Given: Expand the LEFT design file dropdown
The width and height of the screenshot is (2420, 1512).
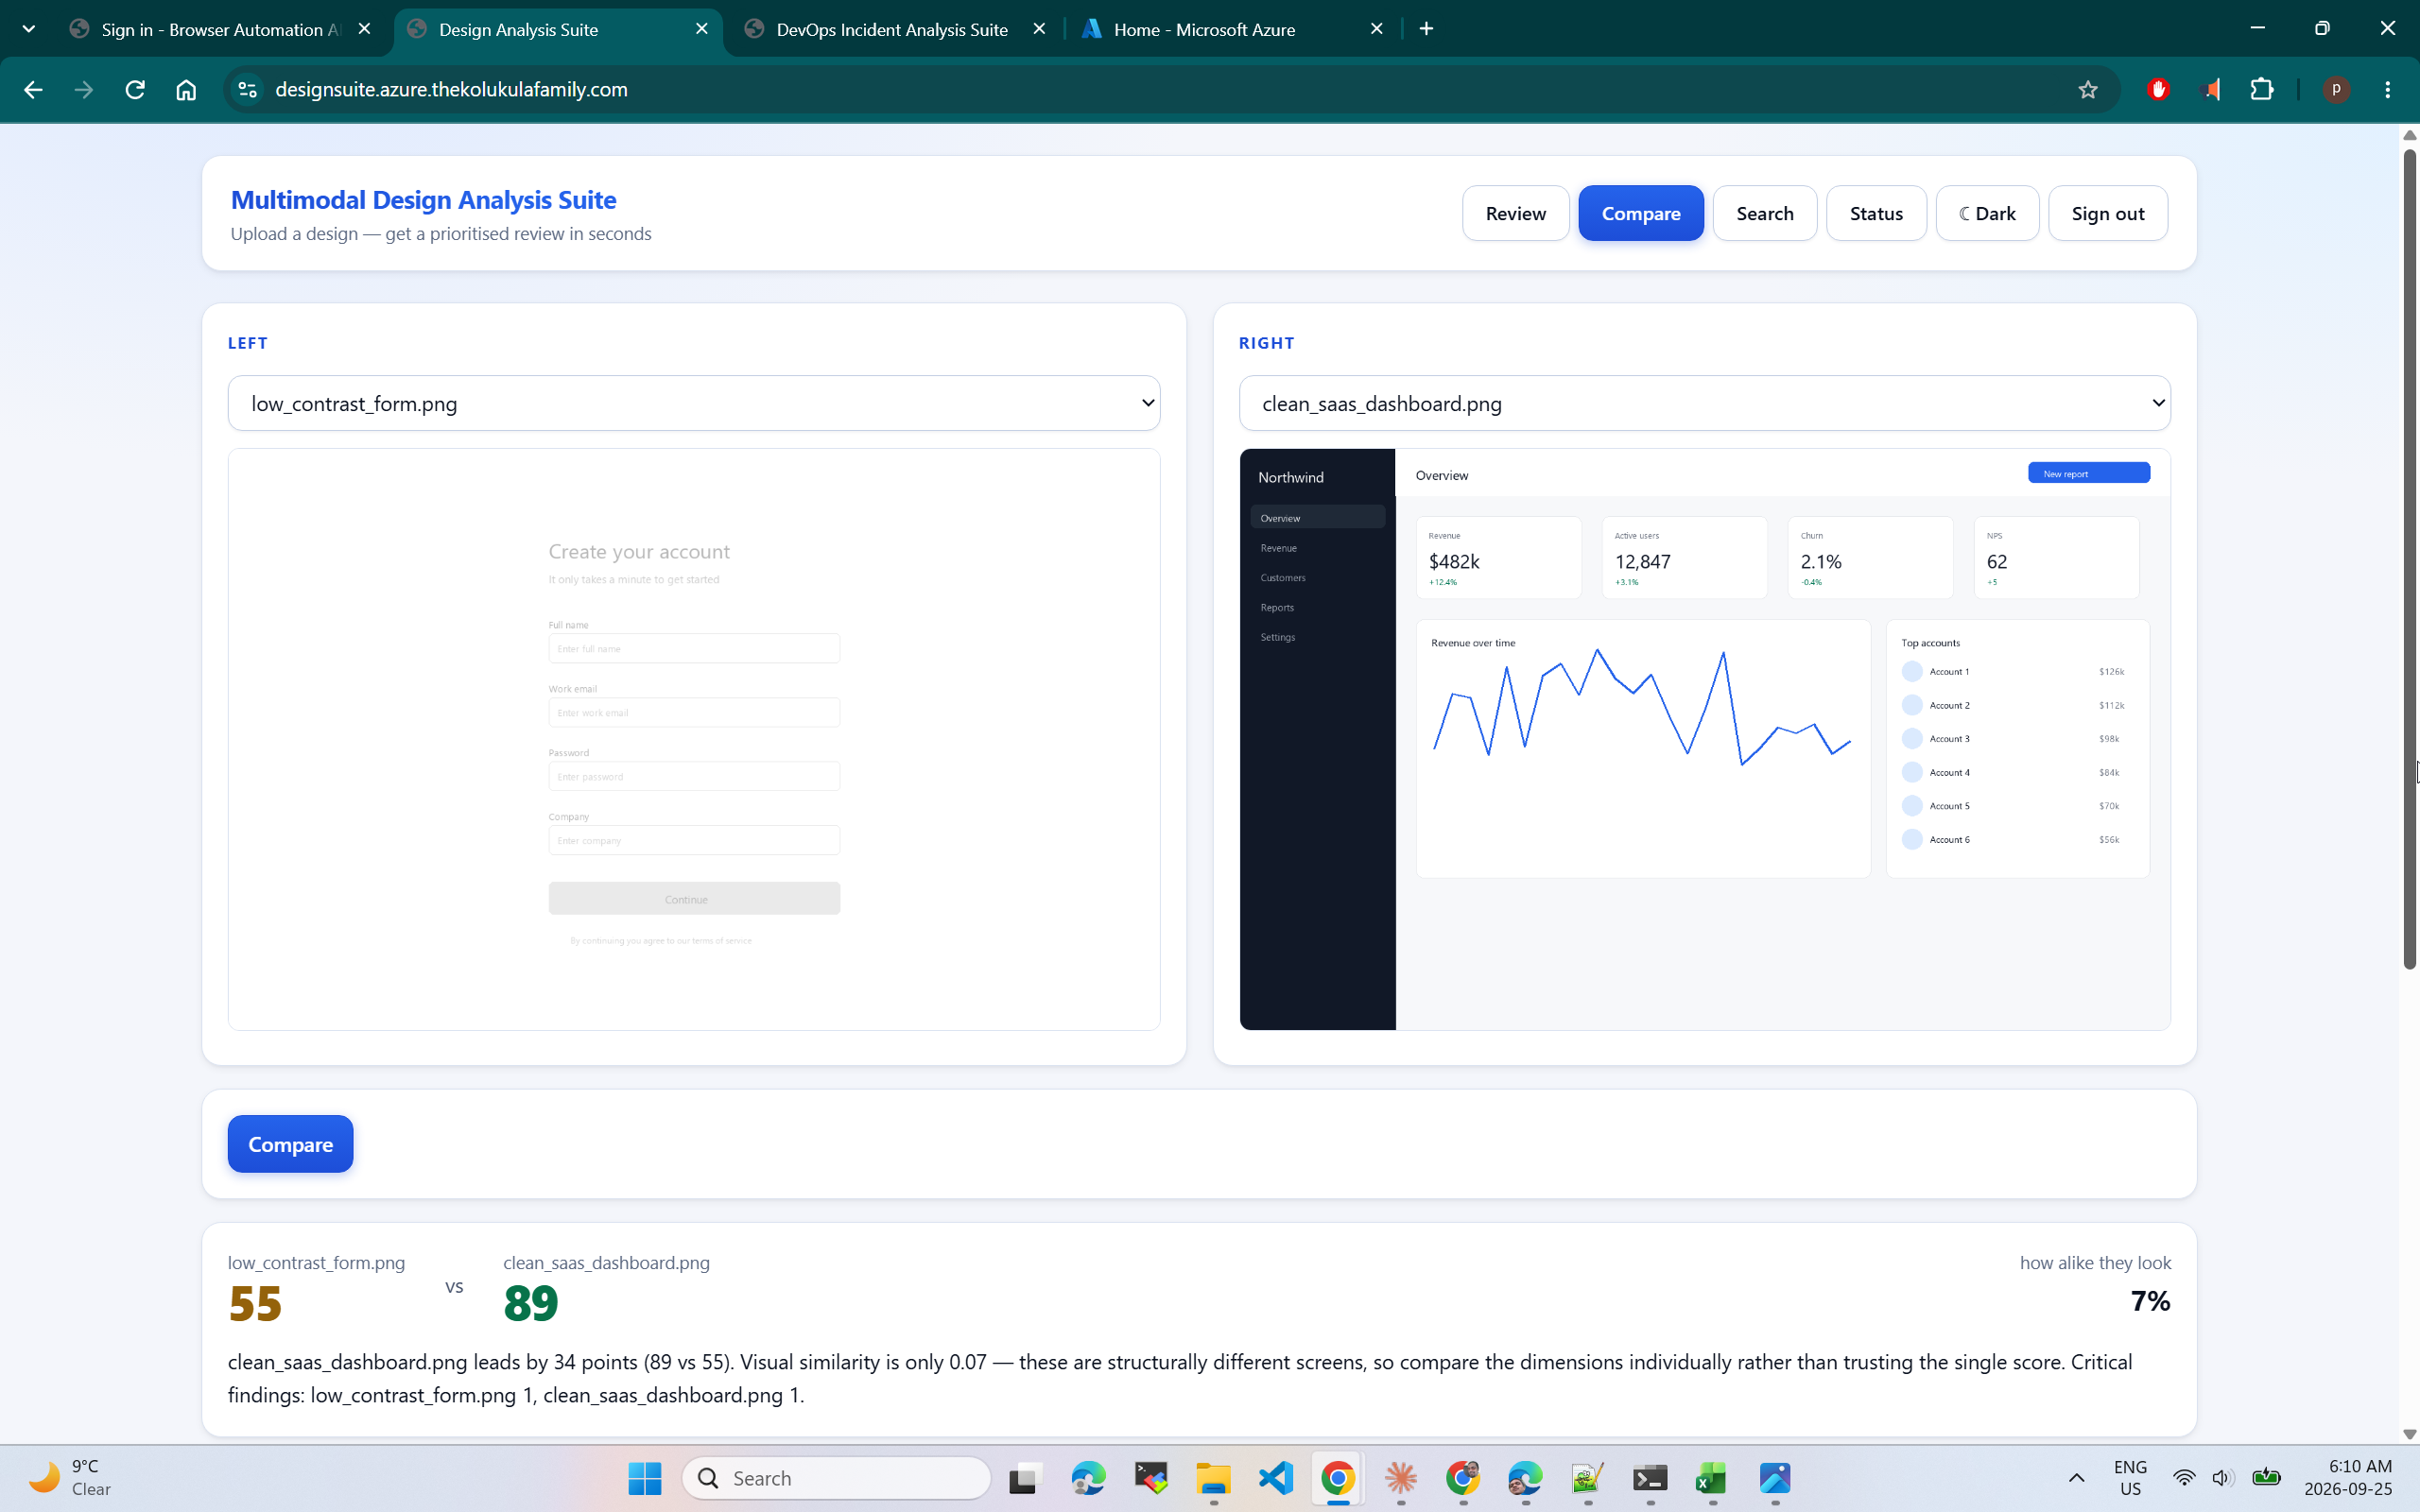Looking at the screenshot, I should pyautogui.click(x=694, y=403).
